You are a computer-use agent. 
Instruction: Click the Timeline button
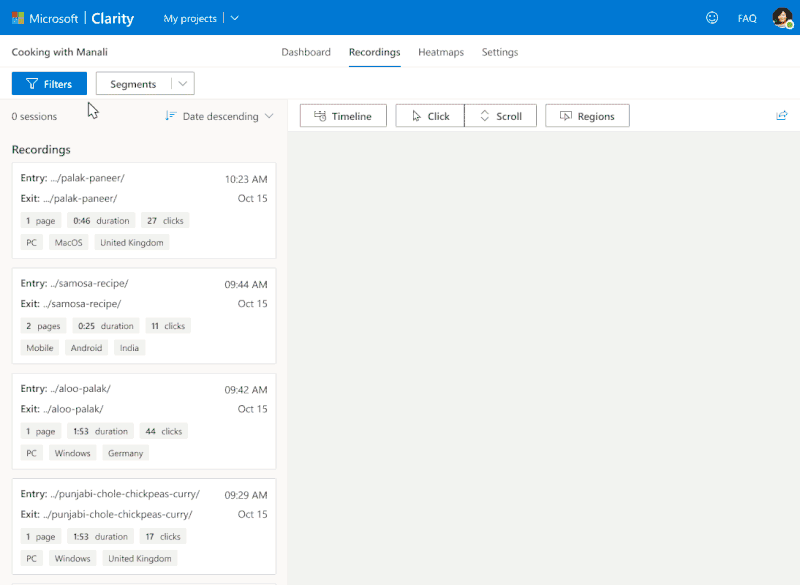click(x=343, y=116)
